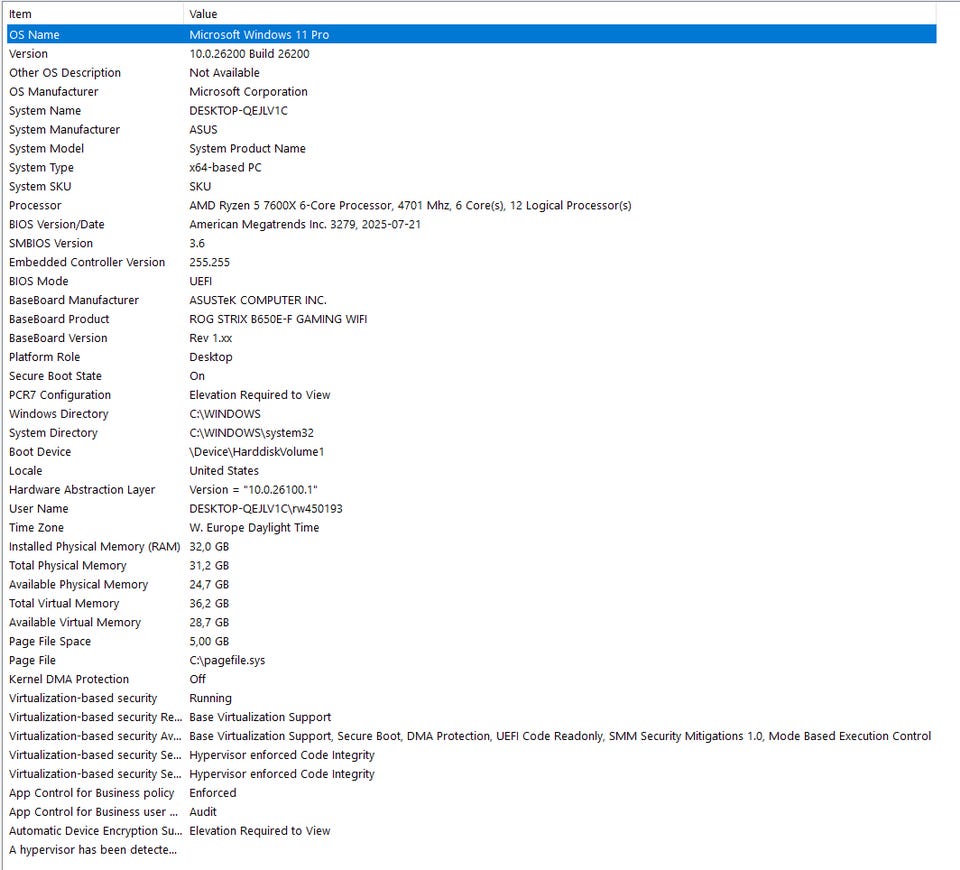Select the "W. Europe Daylight Time" value

pyautogui.click(x=254, y=528)
